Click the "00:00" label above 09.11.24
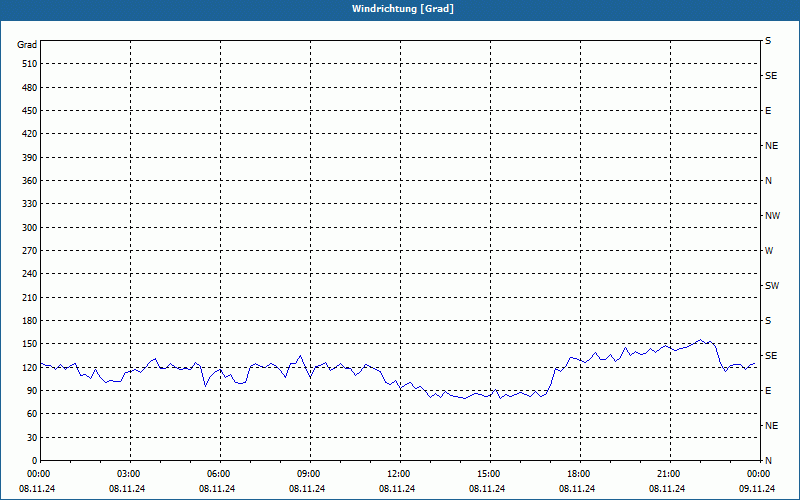 pos(758,474)
